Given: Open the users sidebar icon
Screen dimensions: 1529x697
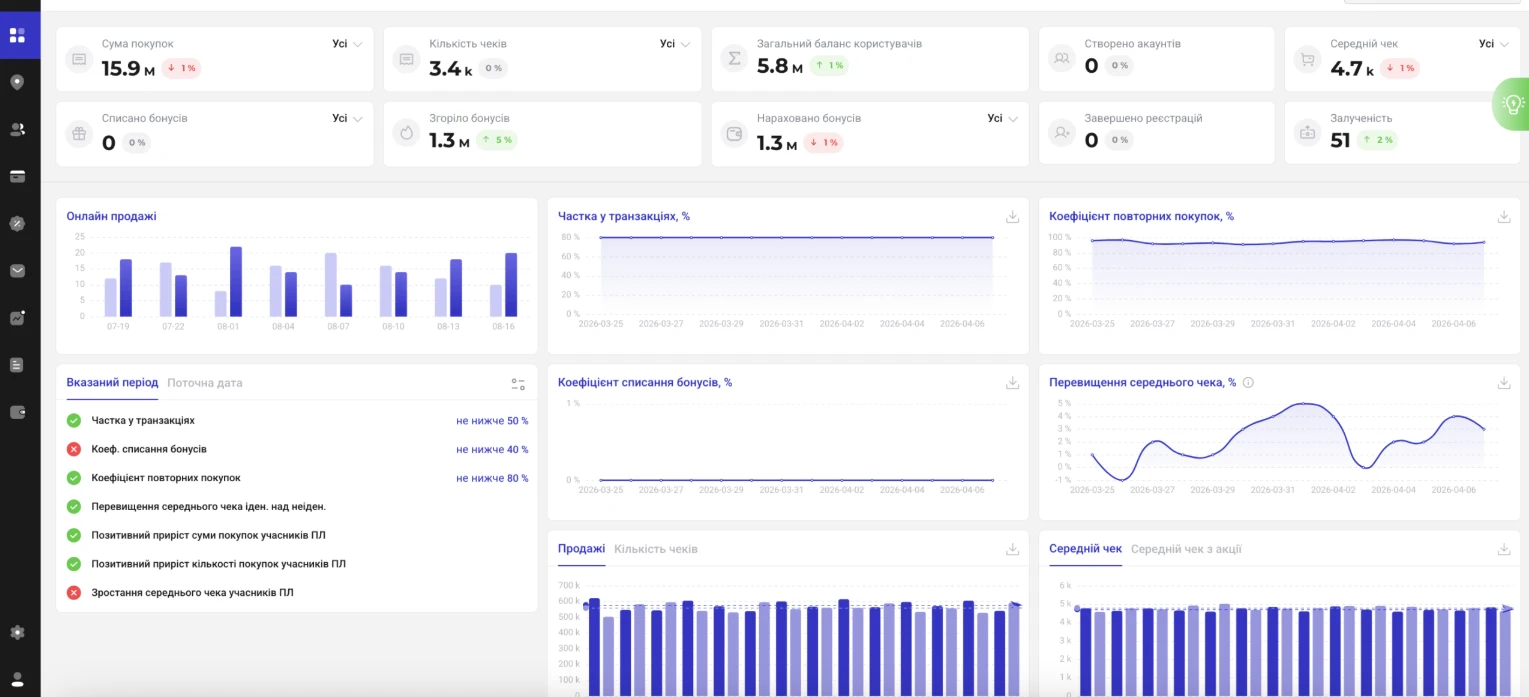Looking at the screenshot, I should (x=17, y=129).
